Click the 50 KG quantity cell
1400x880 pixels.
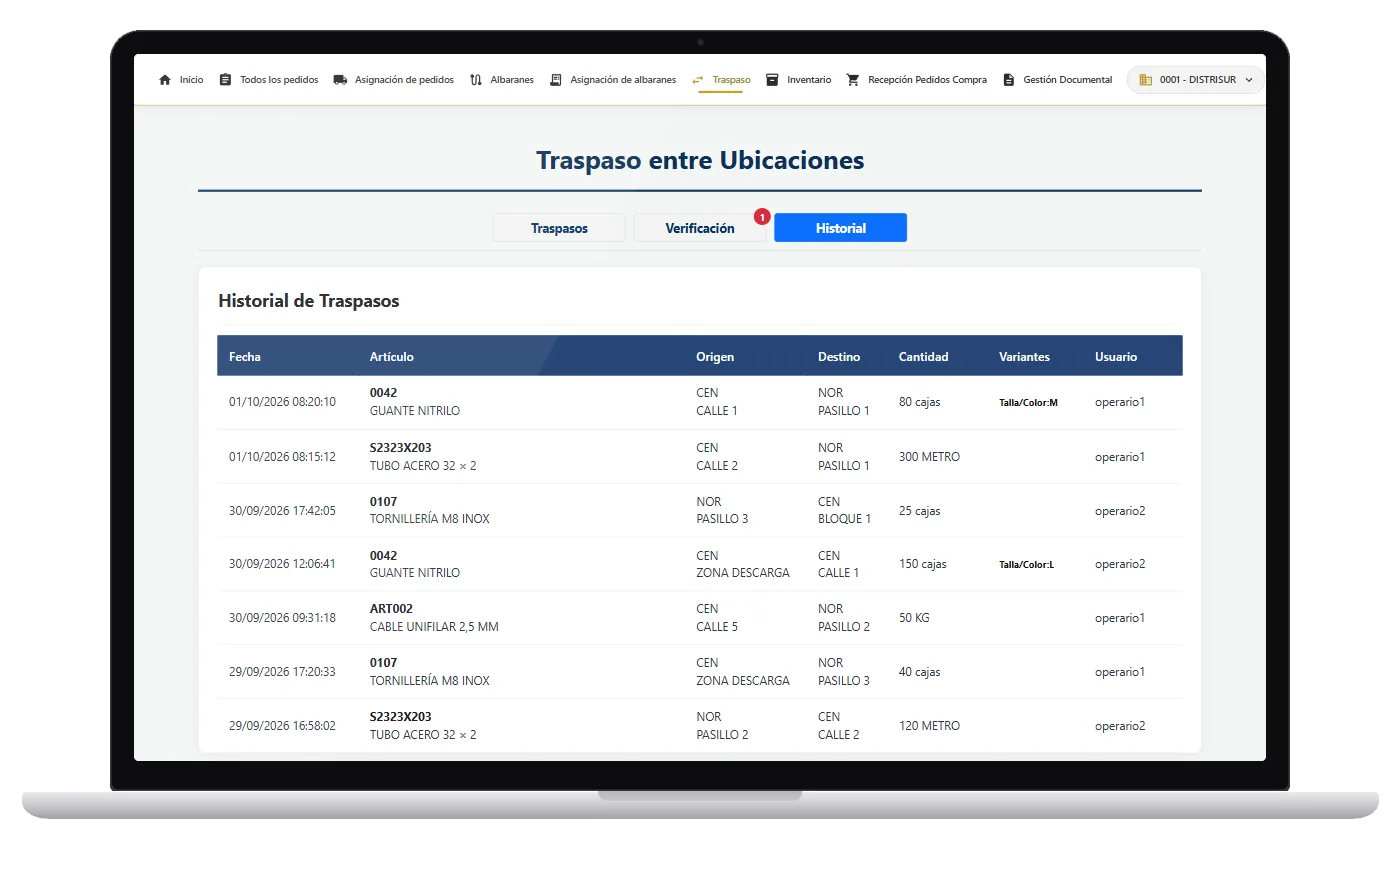point(914,618)
